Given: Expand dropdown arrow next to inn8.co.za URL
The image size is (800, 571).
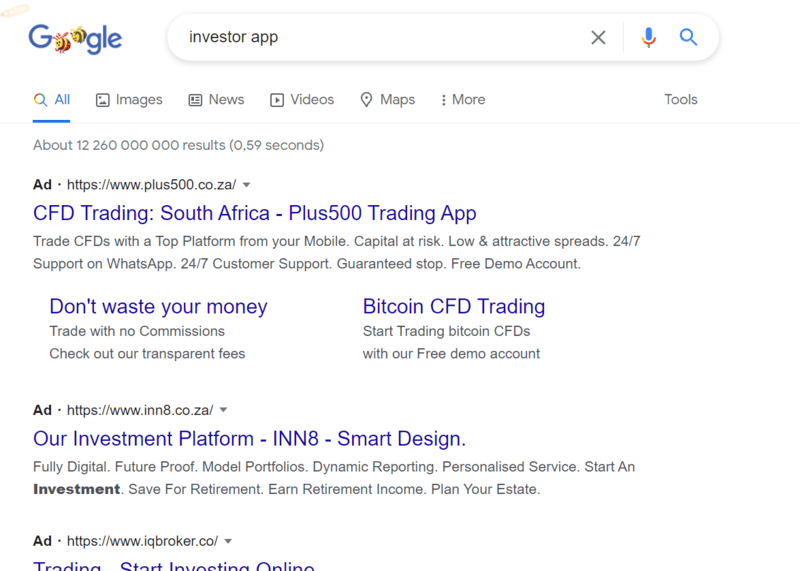Looking at the screenshot, I should click(x=223, y=410).
